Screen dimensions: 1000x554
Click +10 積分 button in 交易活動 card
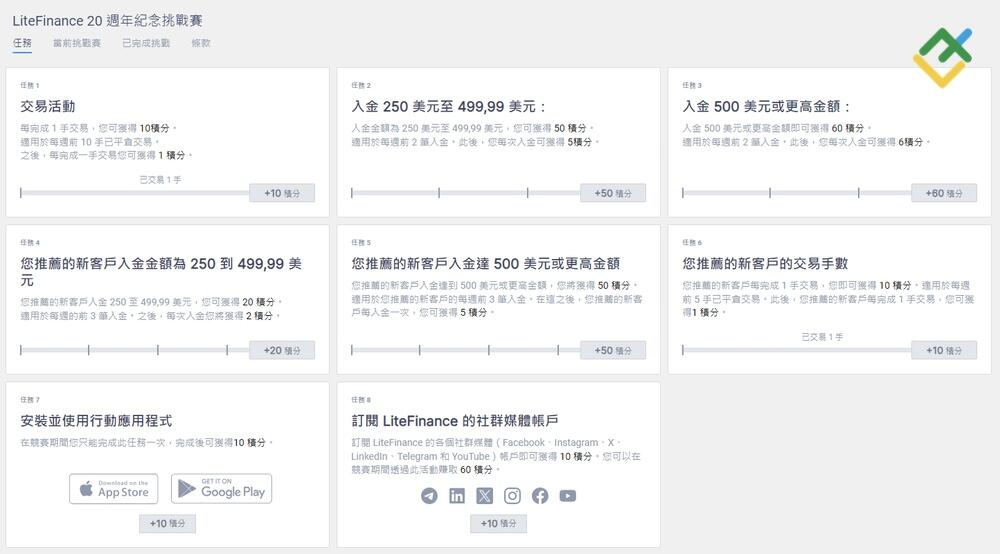pyautogui.click(x=282, y=193)
